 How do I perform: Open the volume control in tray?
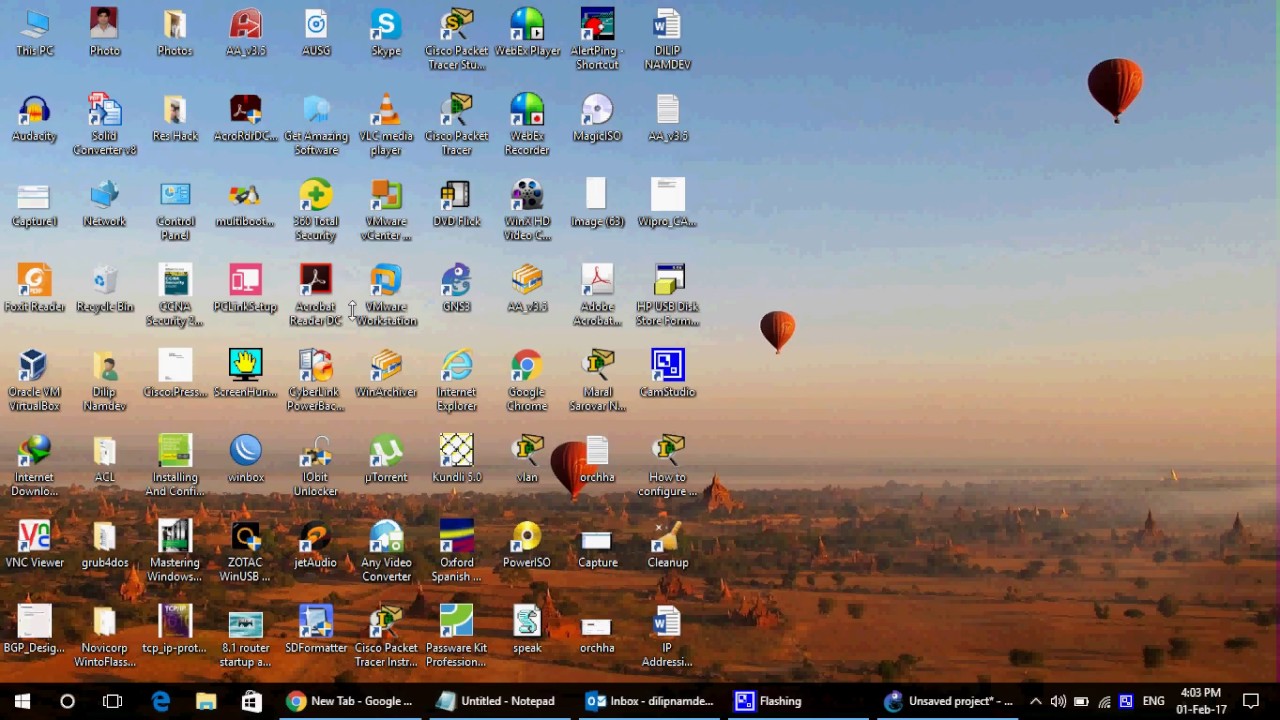point(1058,701)
